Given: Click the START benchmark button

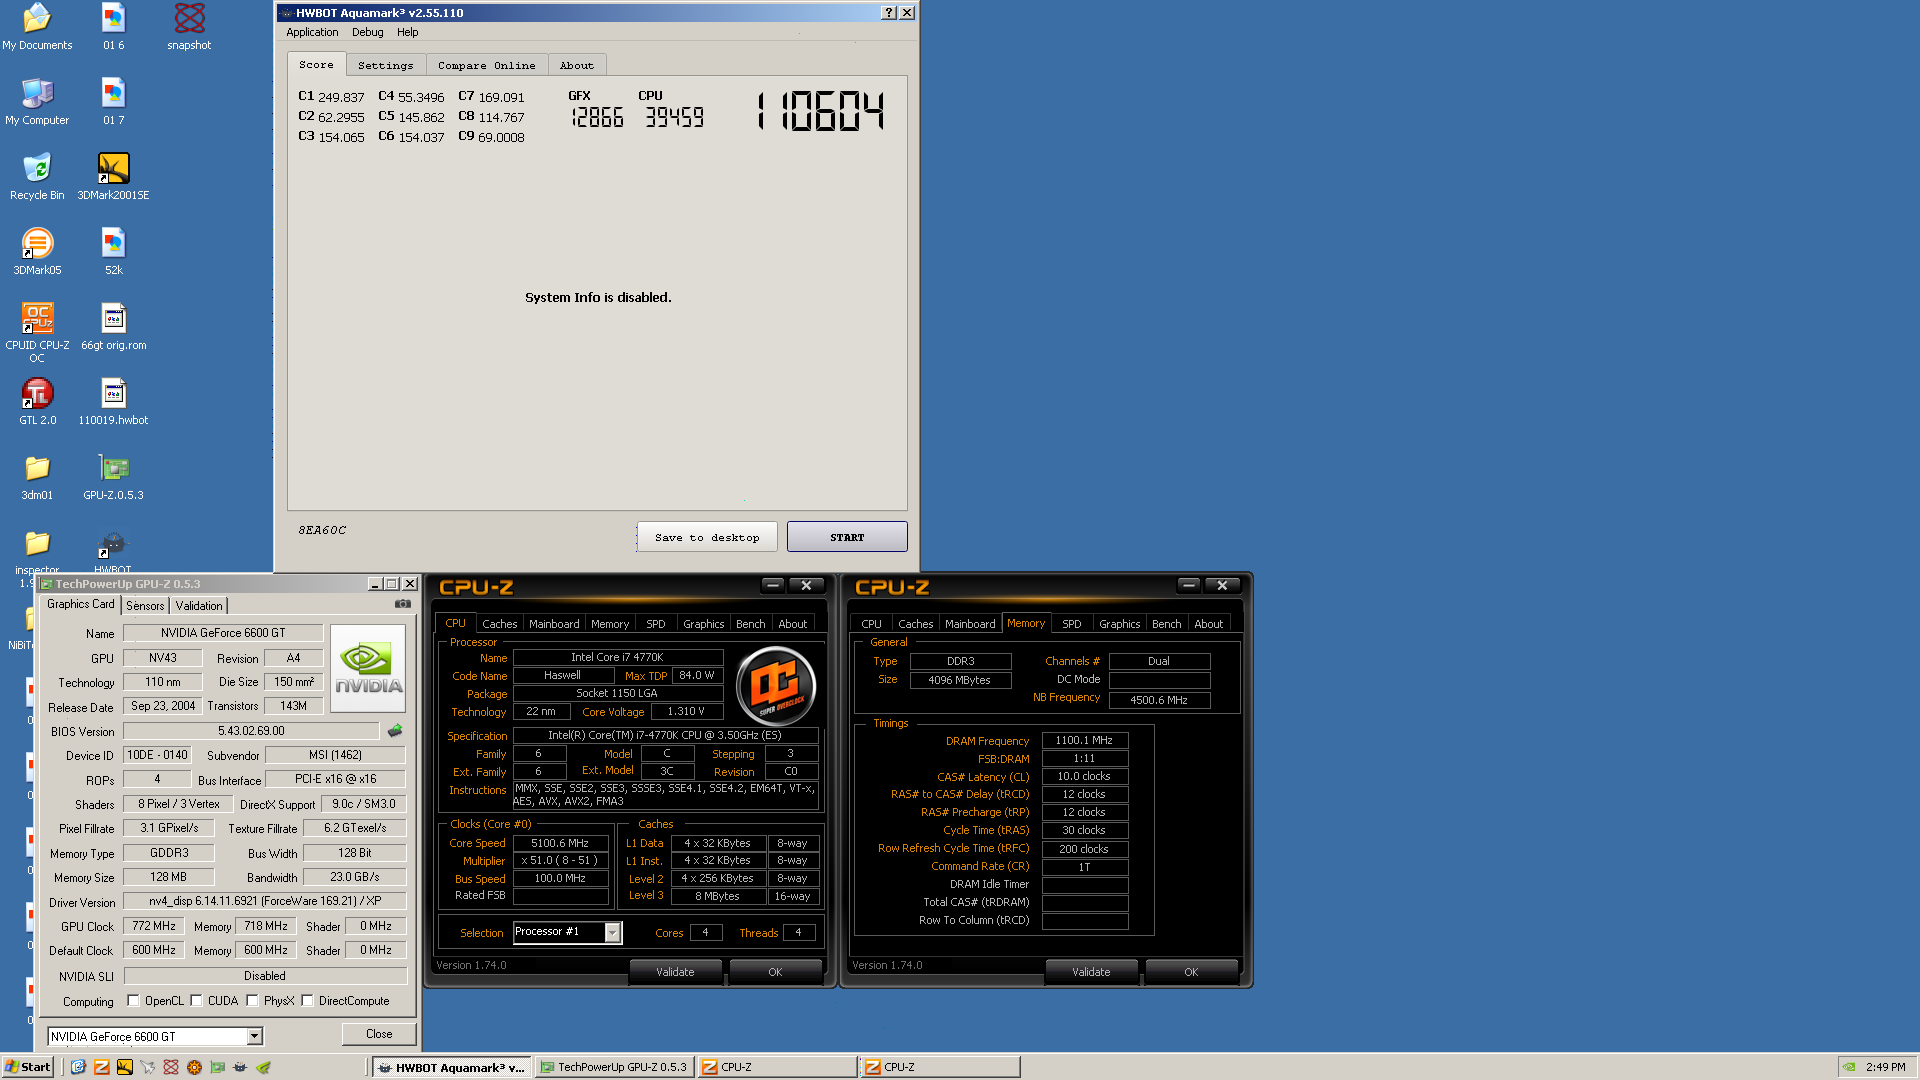Looking at the screenshot, I should (x=847, y=537).
